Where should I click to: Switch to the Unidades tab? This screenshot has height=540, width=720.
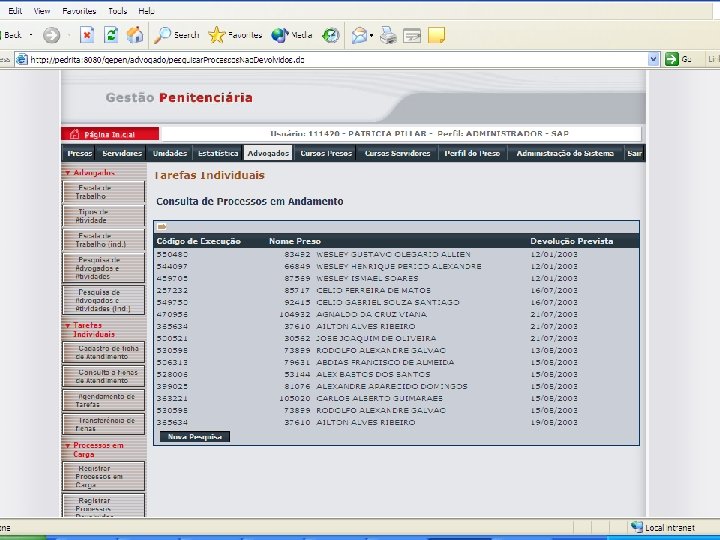170,153
